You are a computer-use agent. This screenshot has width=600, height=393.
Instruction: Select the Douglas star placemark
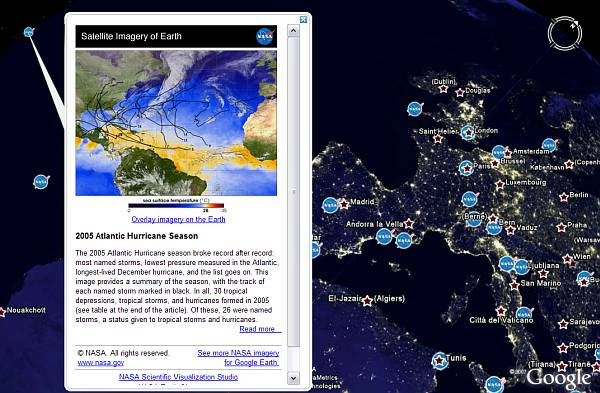point(460,92)
